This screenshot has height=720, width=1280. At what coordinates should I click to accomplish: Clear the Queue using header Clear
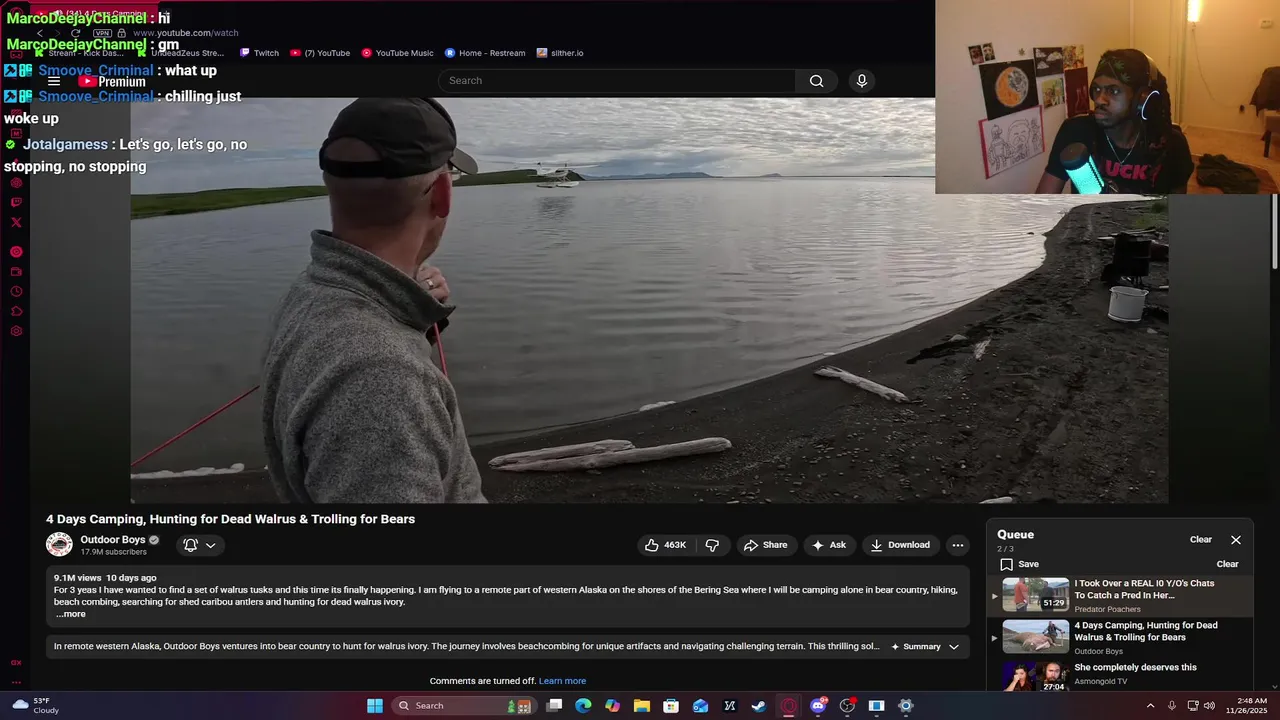click(1201, 540)
